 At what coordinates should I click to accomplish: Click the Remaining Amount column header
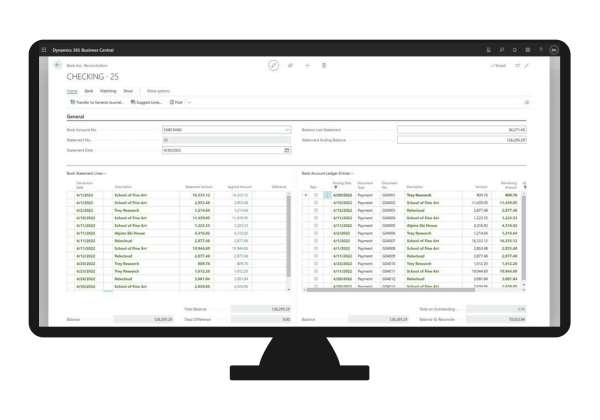[x=509, y=185]
